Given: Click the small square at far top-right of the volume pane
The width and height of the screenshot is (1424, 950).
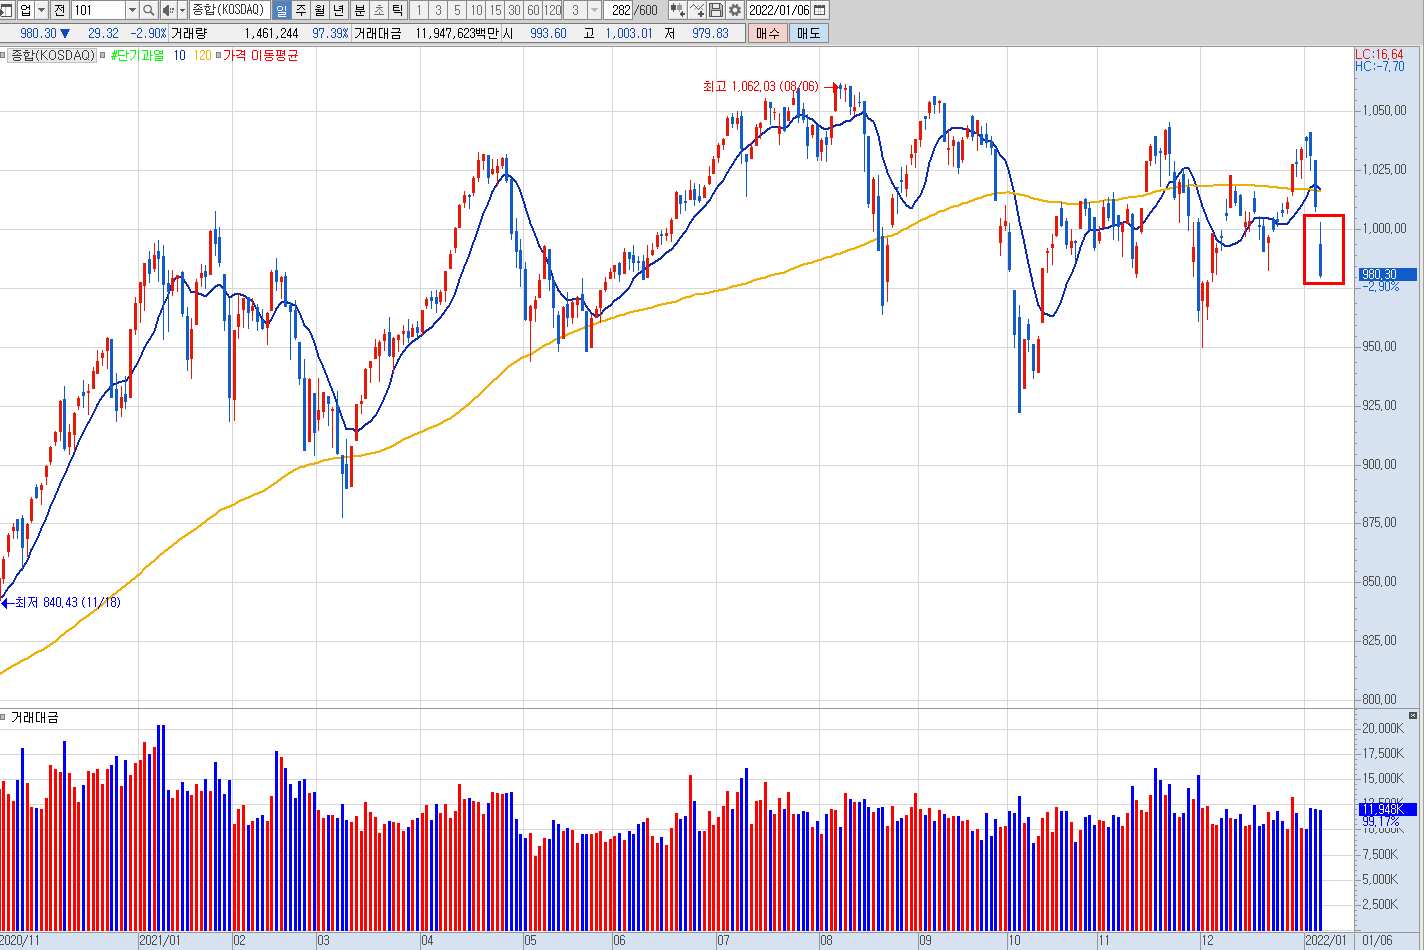Looking at the screenshot, I should (x=1413, y=716).
